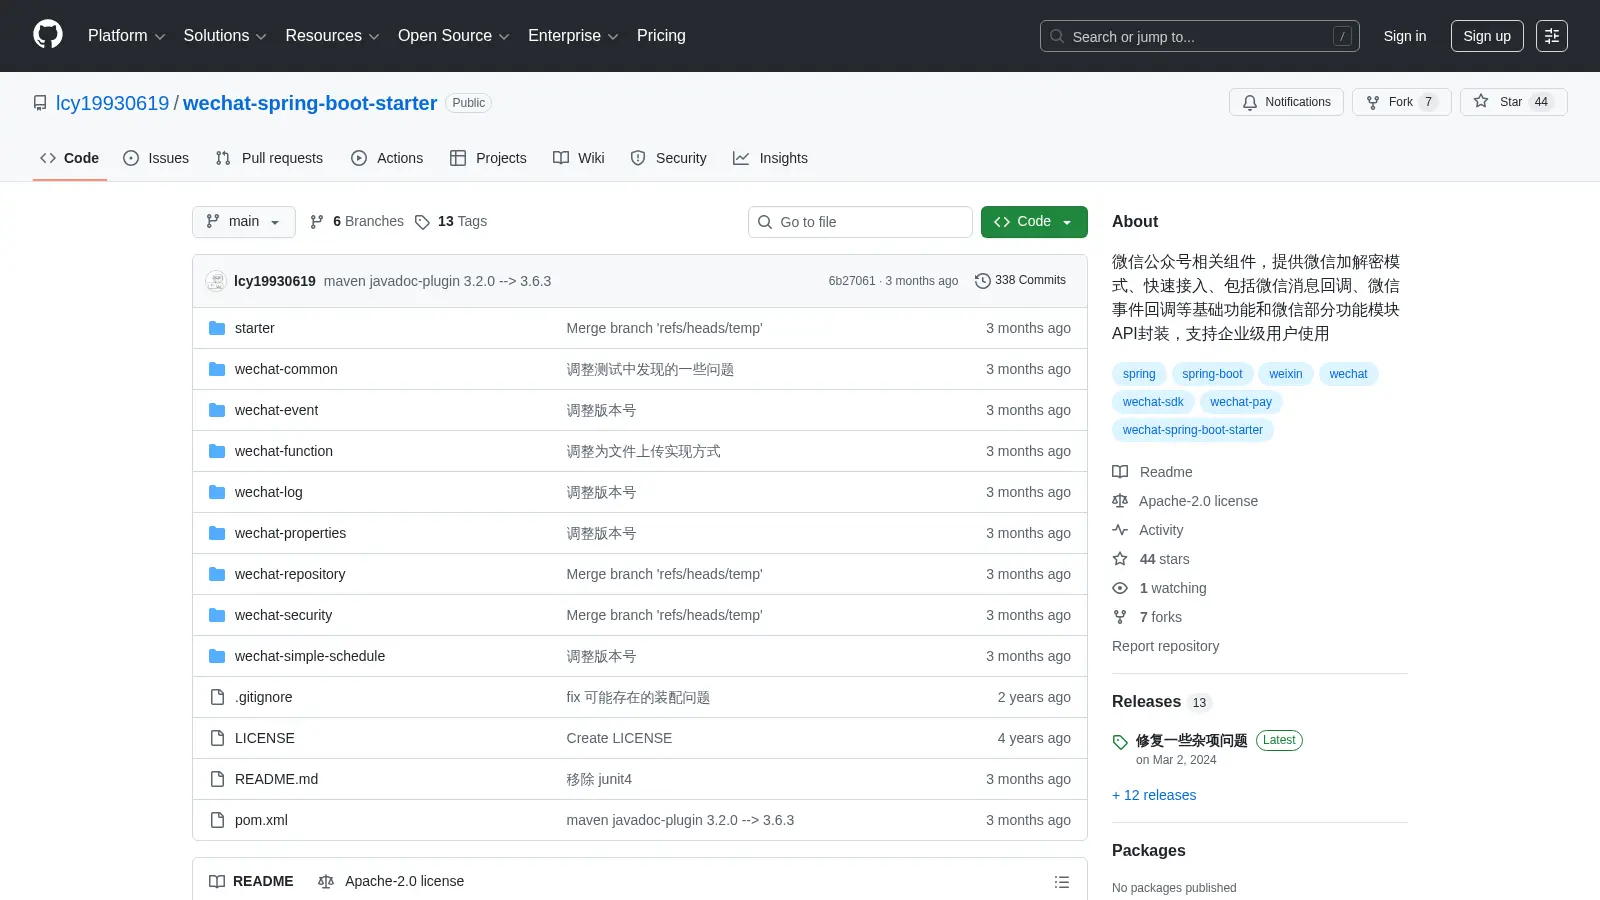Screen dimensions: 1600x900
Task: Switch to the Actions tab
Action: (x=387, y=158)
